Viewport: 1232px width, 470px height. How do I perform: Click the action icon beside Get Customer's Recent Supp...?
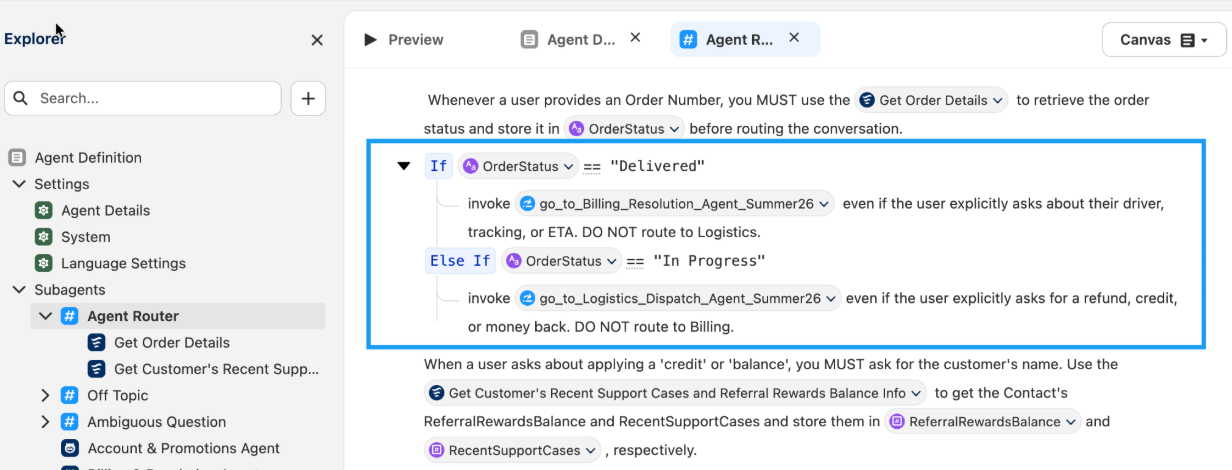96,369
